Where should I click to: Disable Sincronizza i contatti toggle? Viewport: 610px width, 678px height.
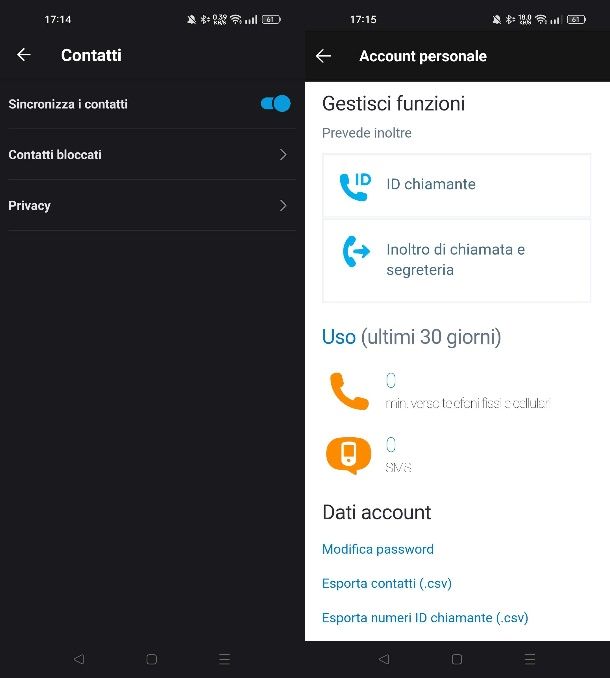pyautogui.click(x=275, y=104)
